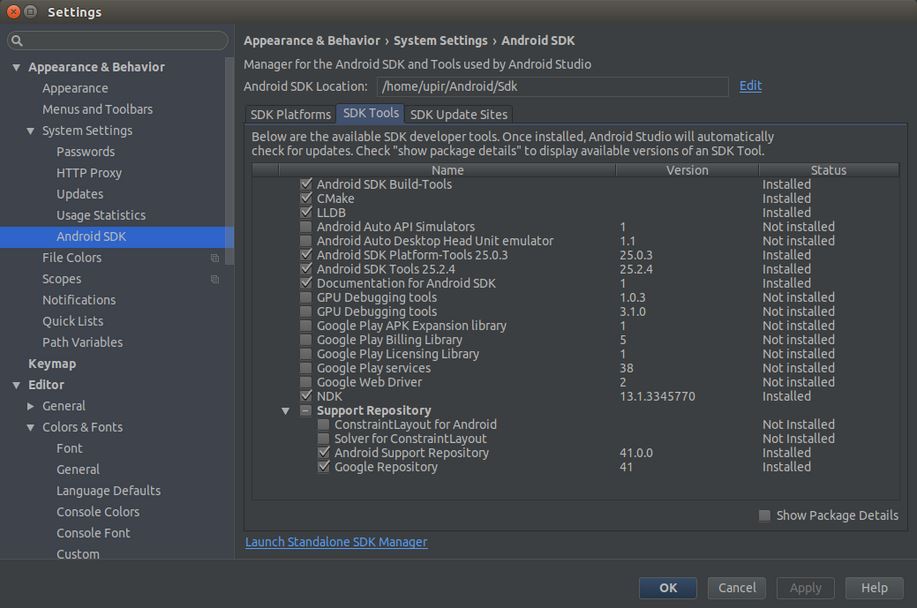Click the Apply button
Screen dimensions: 917x608
[x=805, y=588]
